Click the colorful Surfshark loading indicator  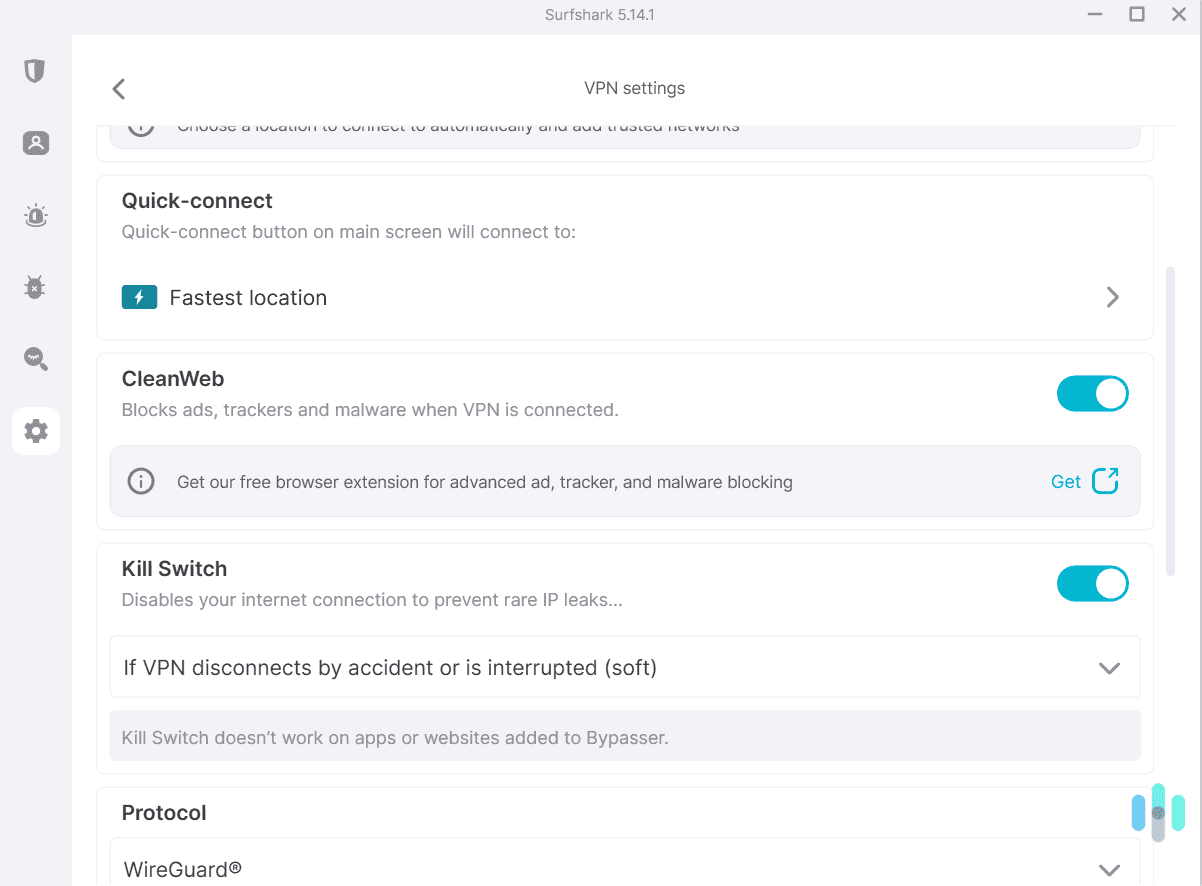pos(1158,813)
